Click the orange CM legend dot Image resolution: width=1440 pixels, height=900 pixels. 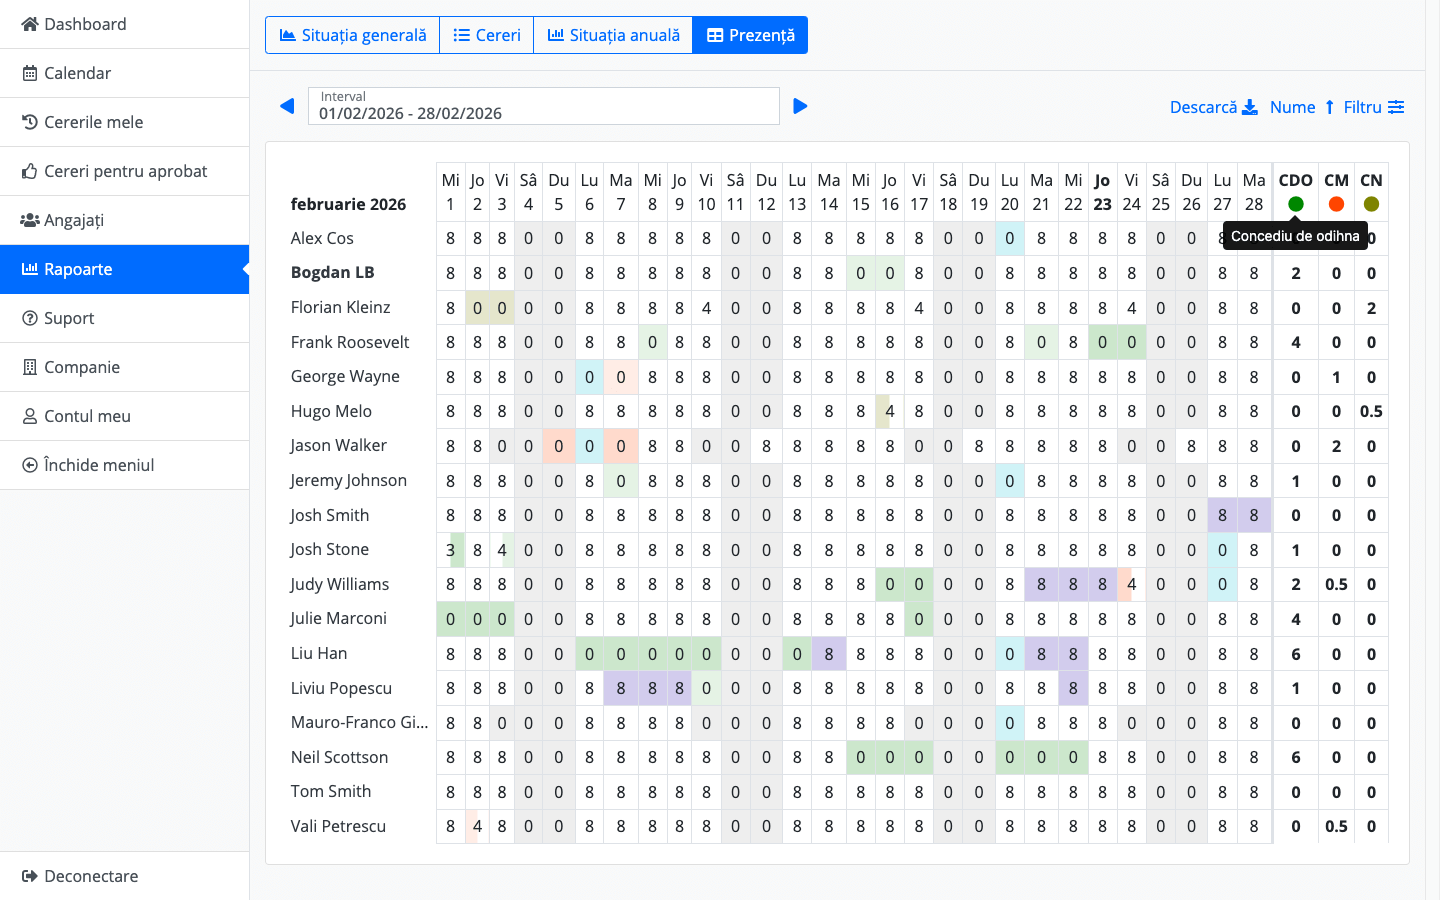click(x=1336, y=204)
